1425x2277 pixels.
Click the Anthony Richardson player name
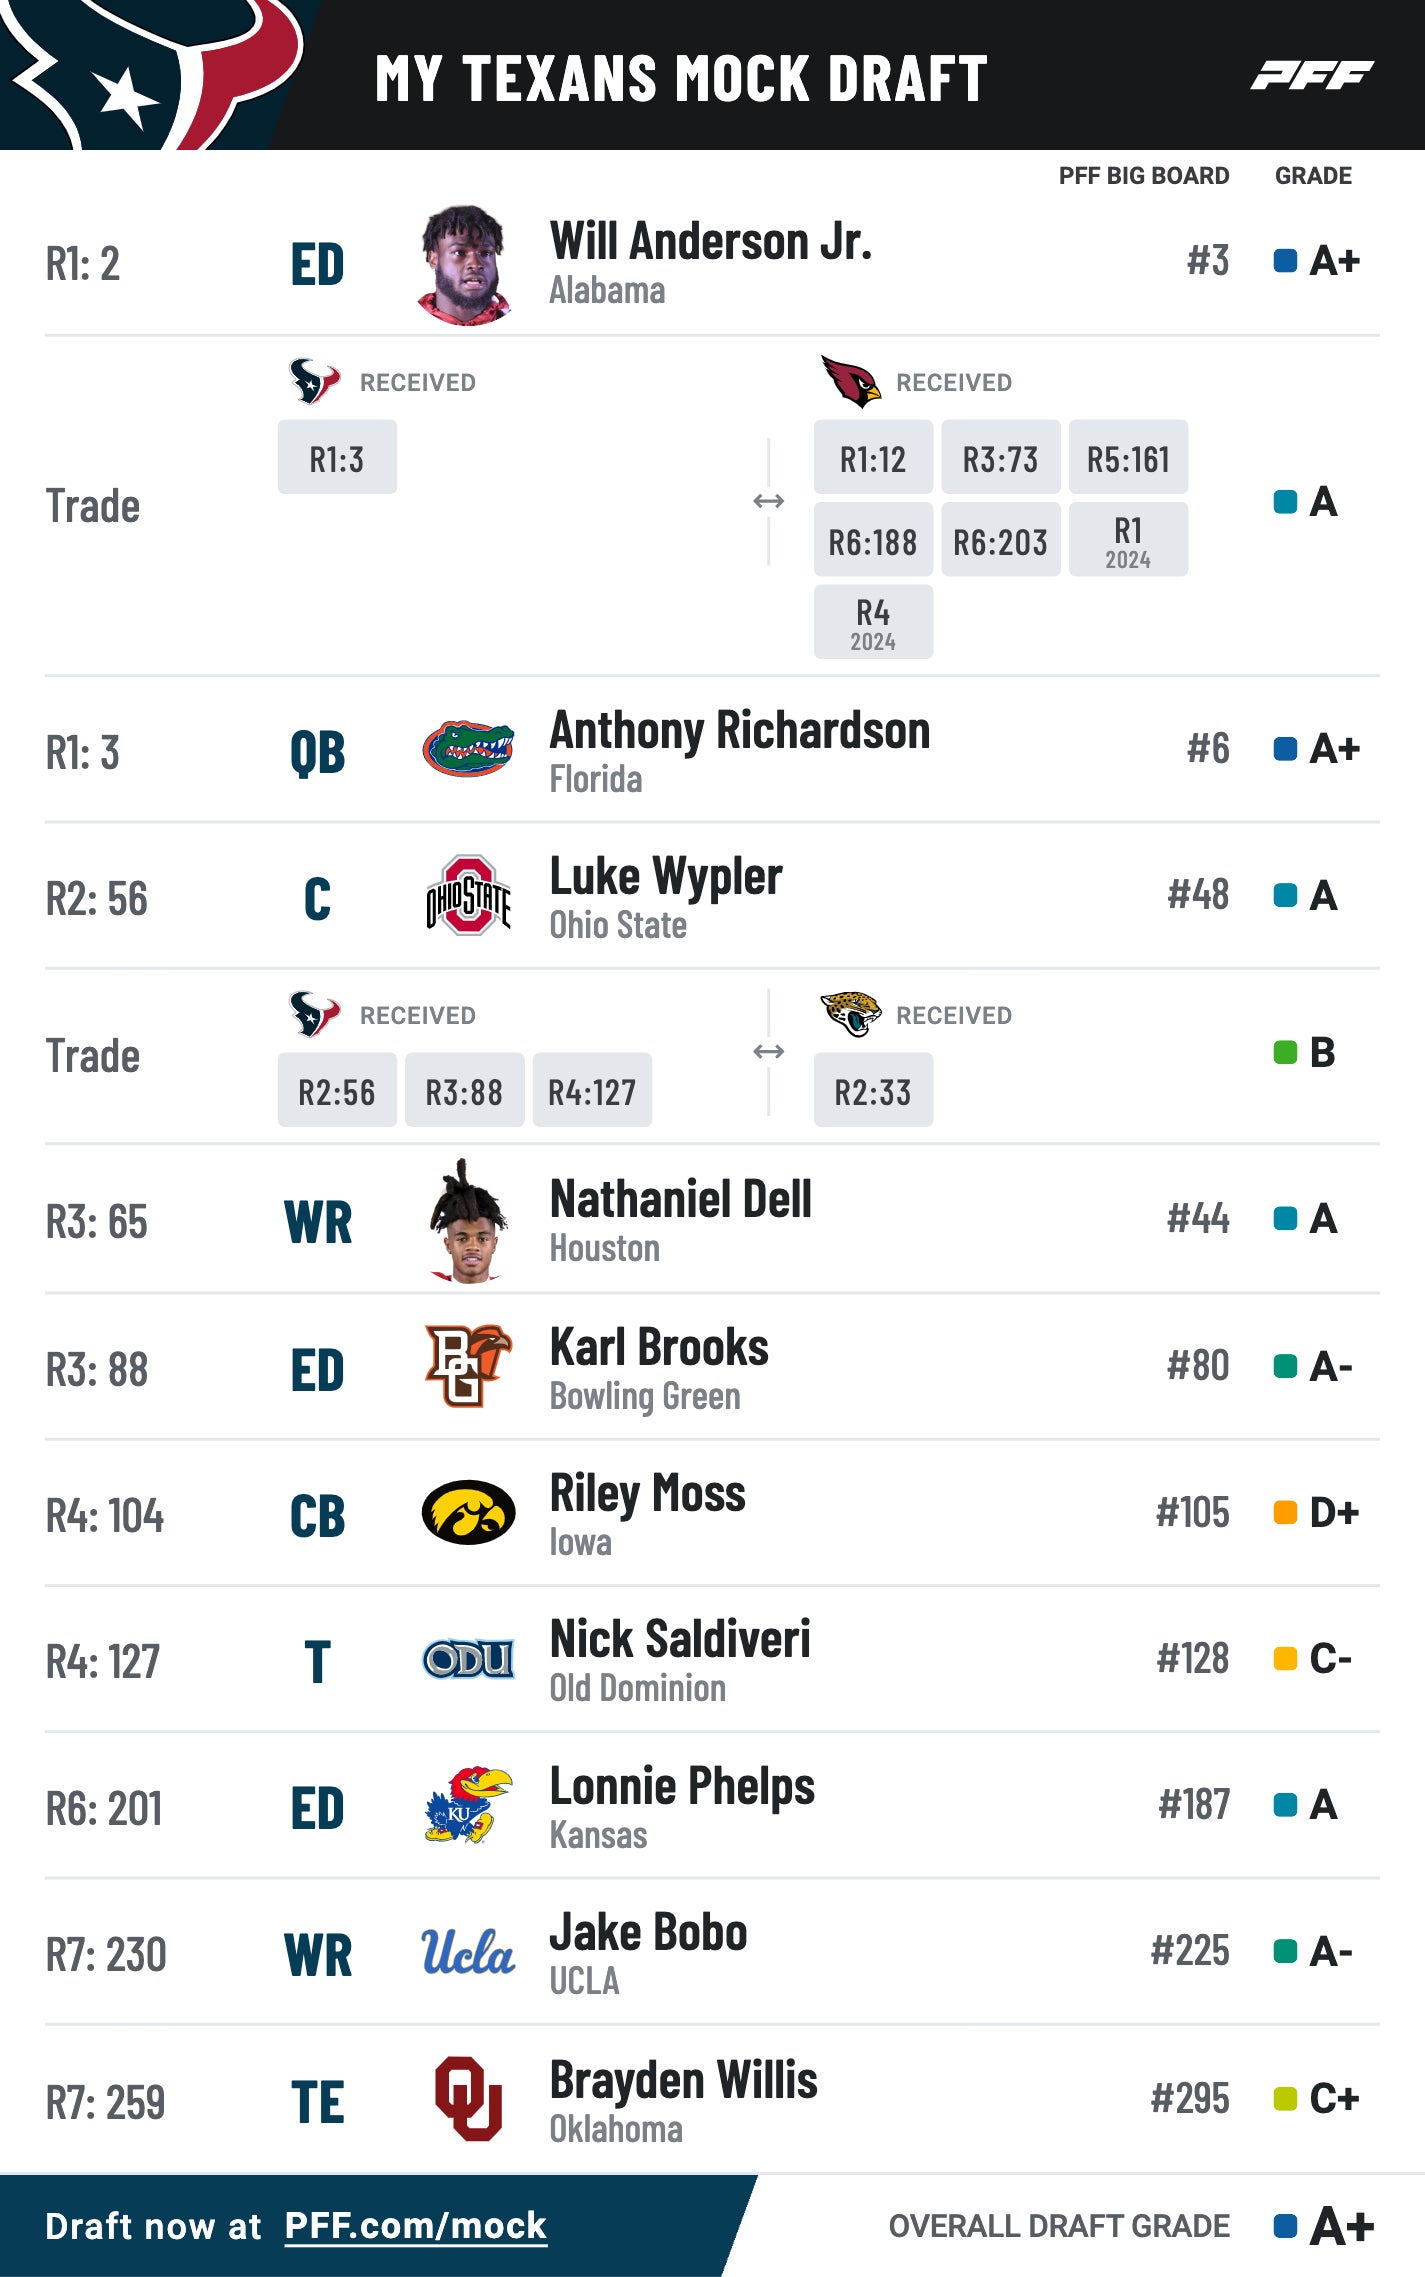(x=739, y=730)
